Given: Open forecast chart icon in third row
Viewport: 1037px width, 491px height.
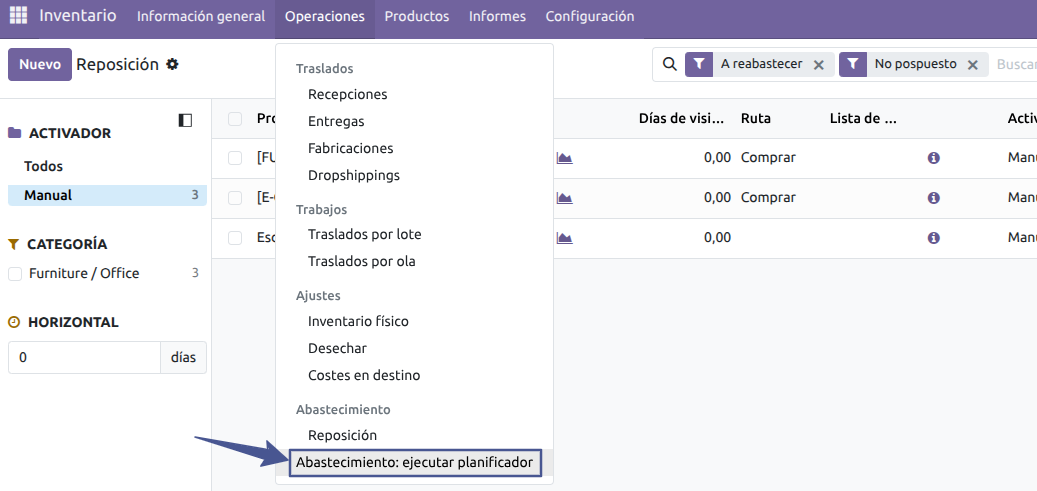Looking at the screenshot, I should [564, 238].
